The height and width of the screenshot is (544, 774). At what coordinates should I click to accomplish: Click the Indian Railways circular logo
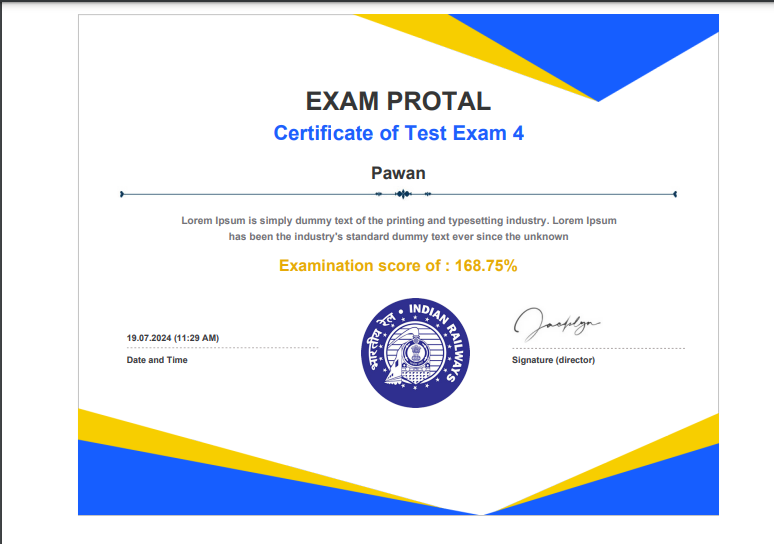coord(414,352)
